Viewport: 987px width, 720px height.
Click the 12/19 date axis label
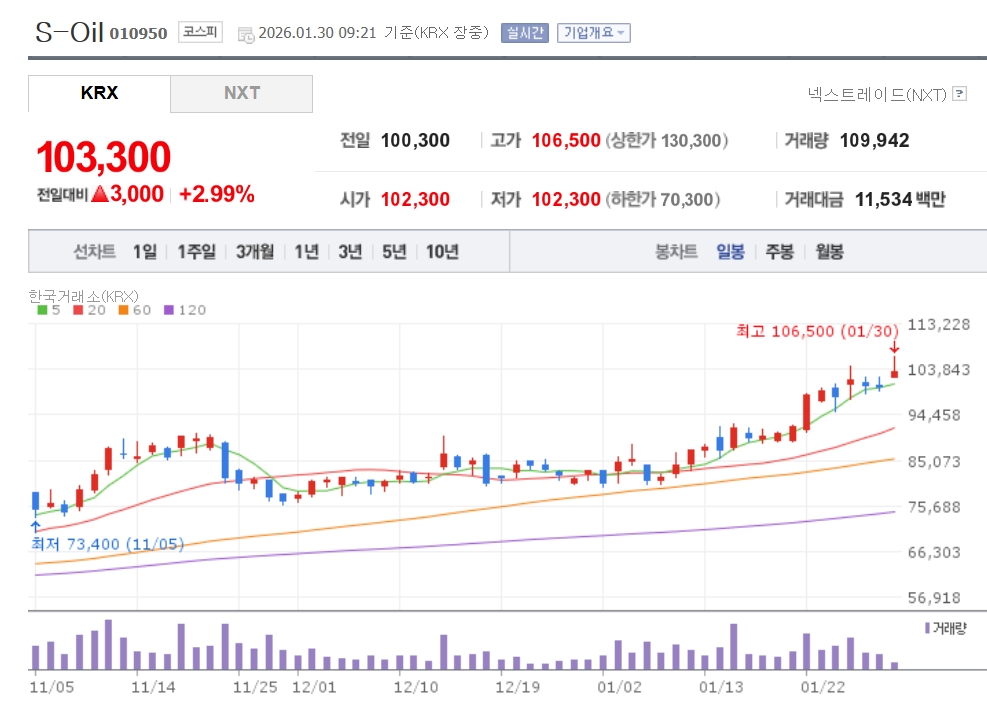click(x=517, y=687)
